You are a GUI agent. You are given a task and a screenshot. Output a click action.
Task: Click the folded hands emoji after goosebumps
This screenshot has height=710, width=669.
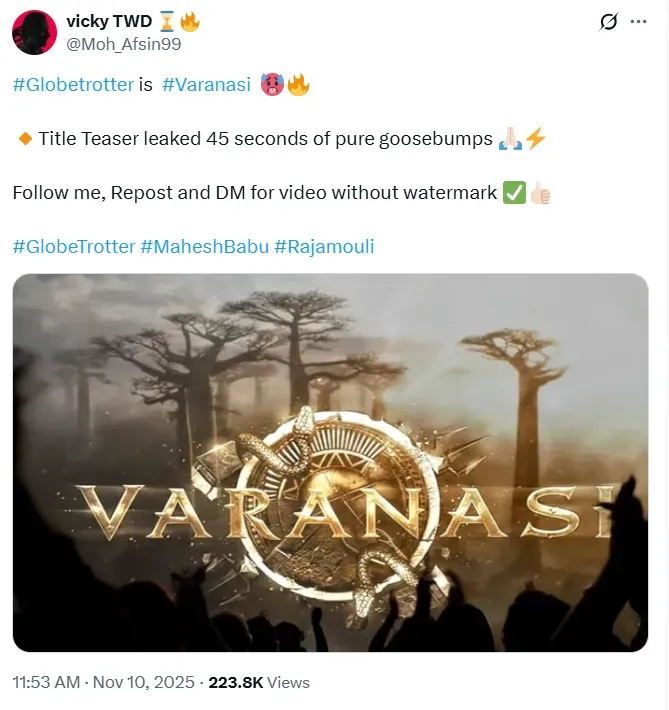(x=509, y=139)
